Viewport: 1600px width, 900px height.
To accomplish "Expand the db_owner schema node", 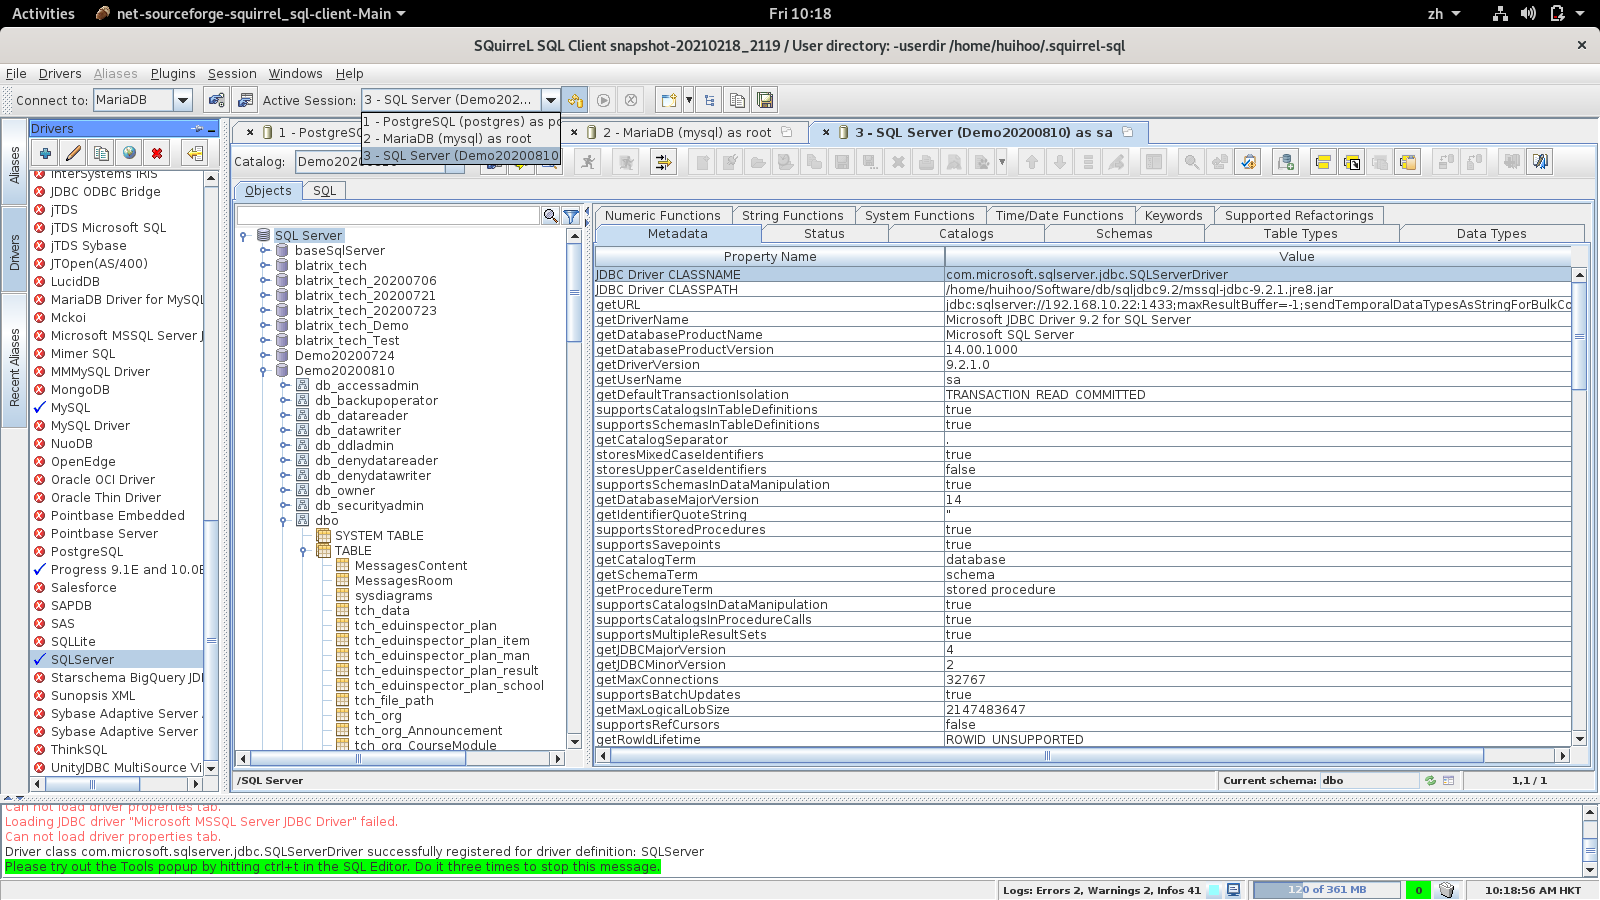I will pos(284,491).
